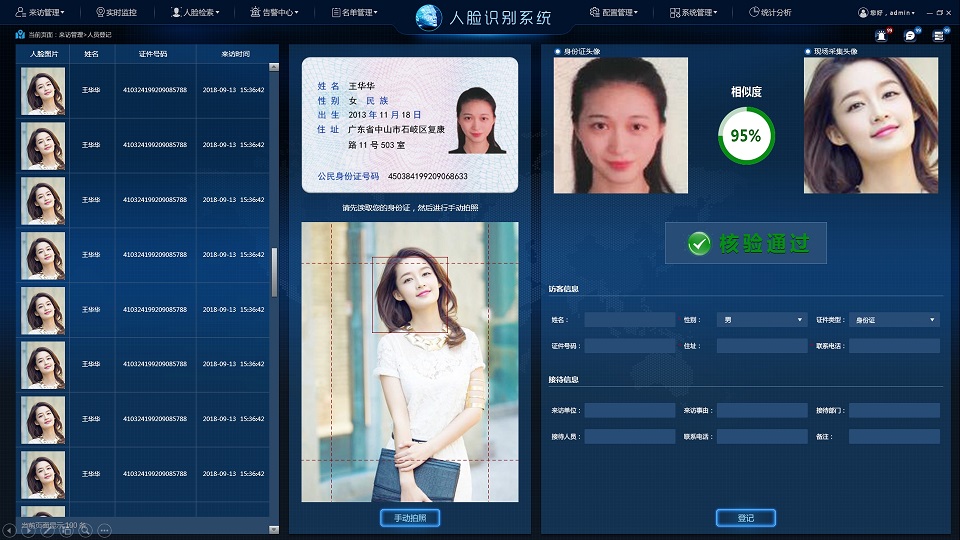The height and width of the screenshot is (540, 960).
Task: Click the live camera capture photo
Action: (410, 362)
